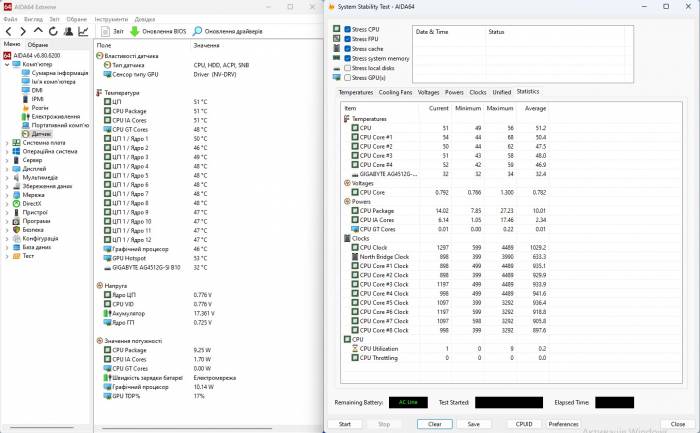Viewport: 700px width, 433px height.
Task: Click the user silhouette icon in AIDA64 toolbar
Action: [x=68, y=31]
